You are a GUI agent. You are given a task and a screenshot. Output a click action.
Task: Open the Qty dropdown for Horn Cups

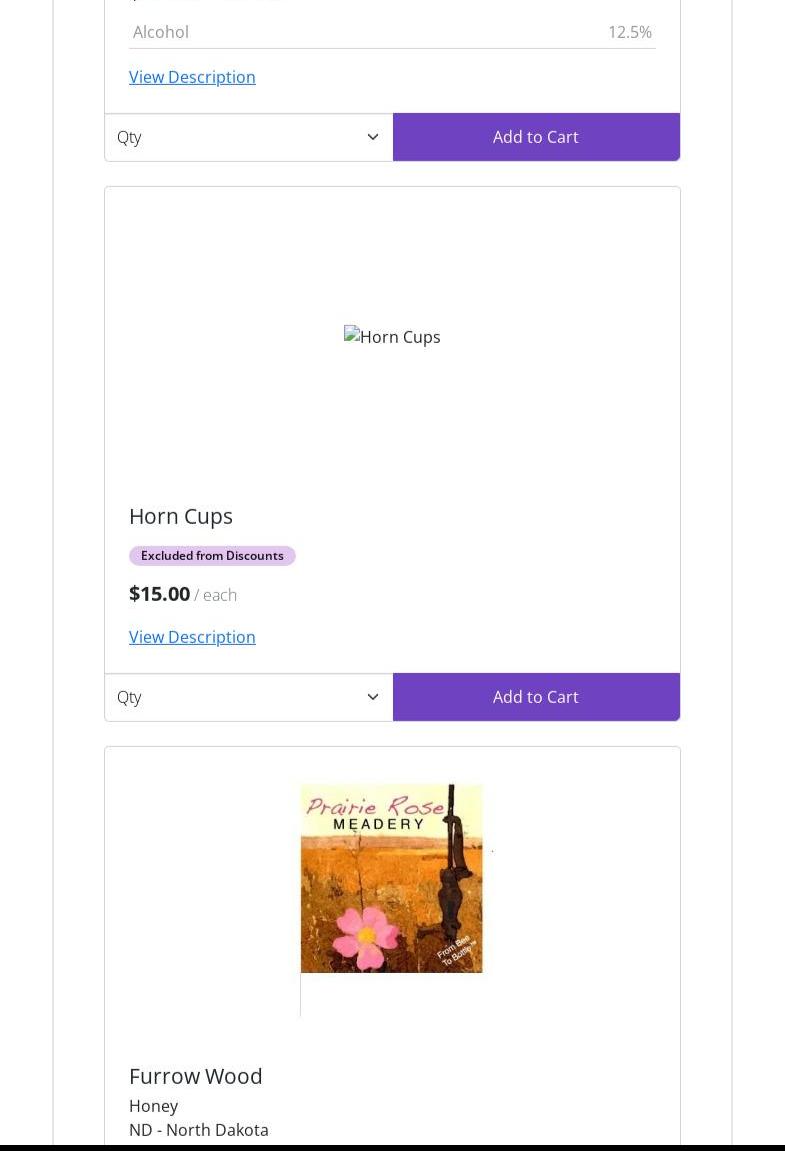[249, 697]
